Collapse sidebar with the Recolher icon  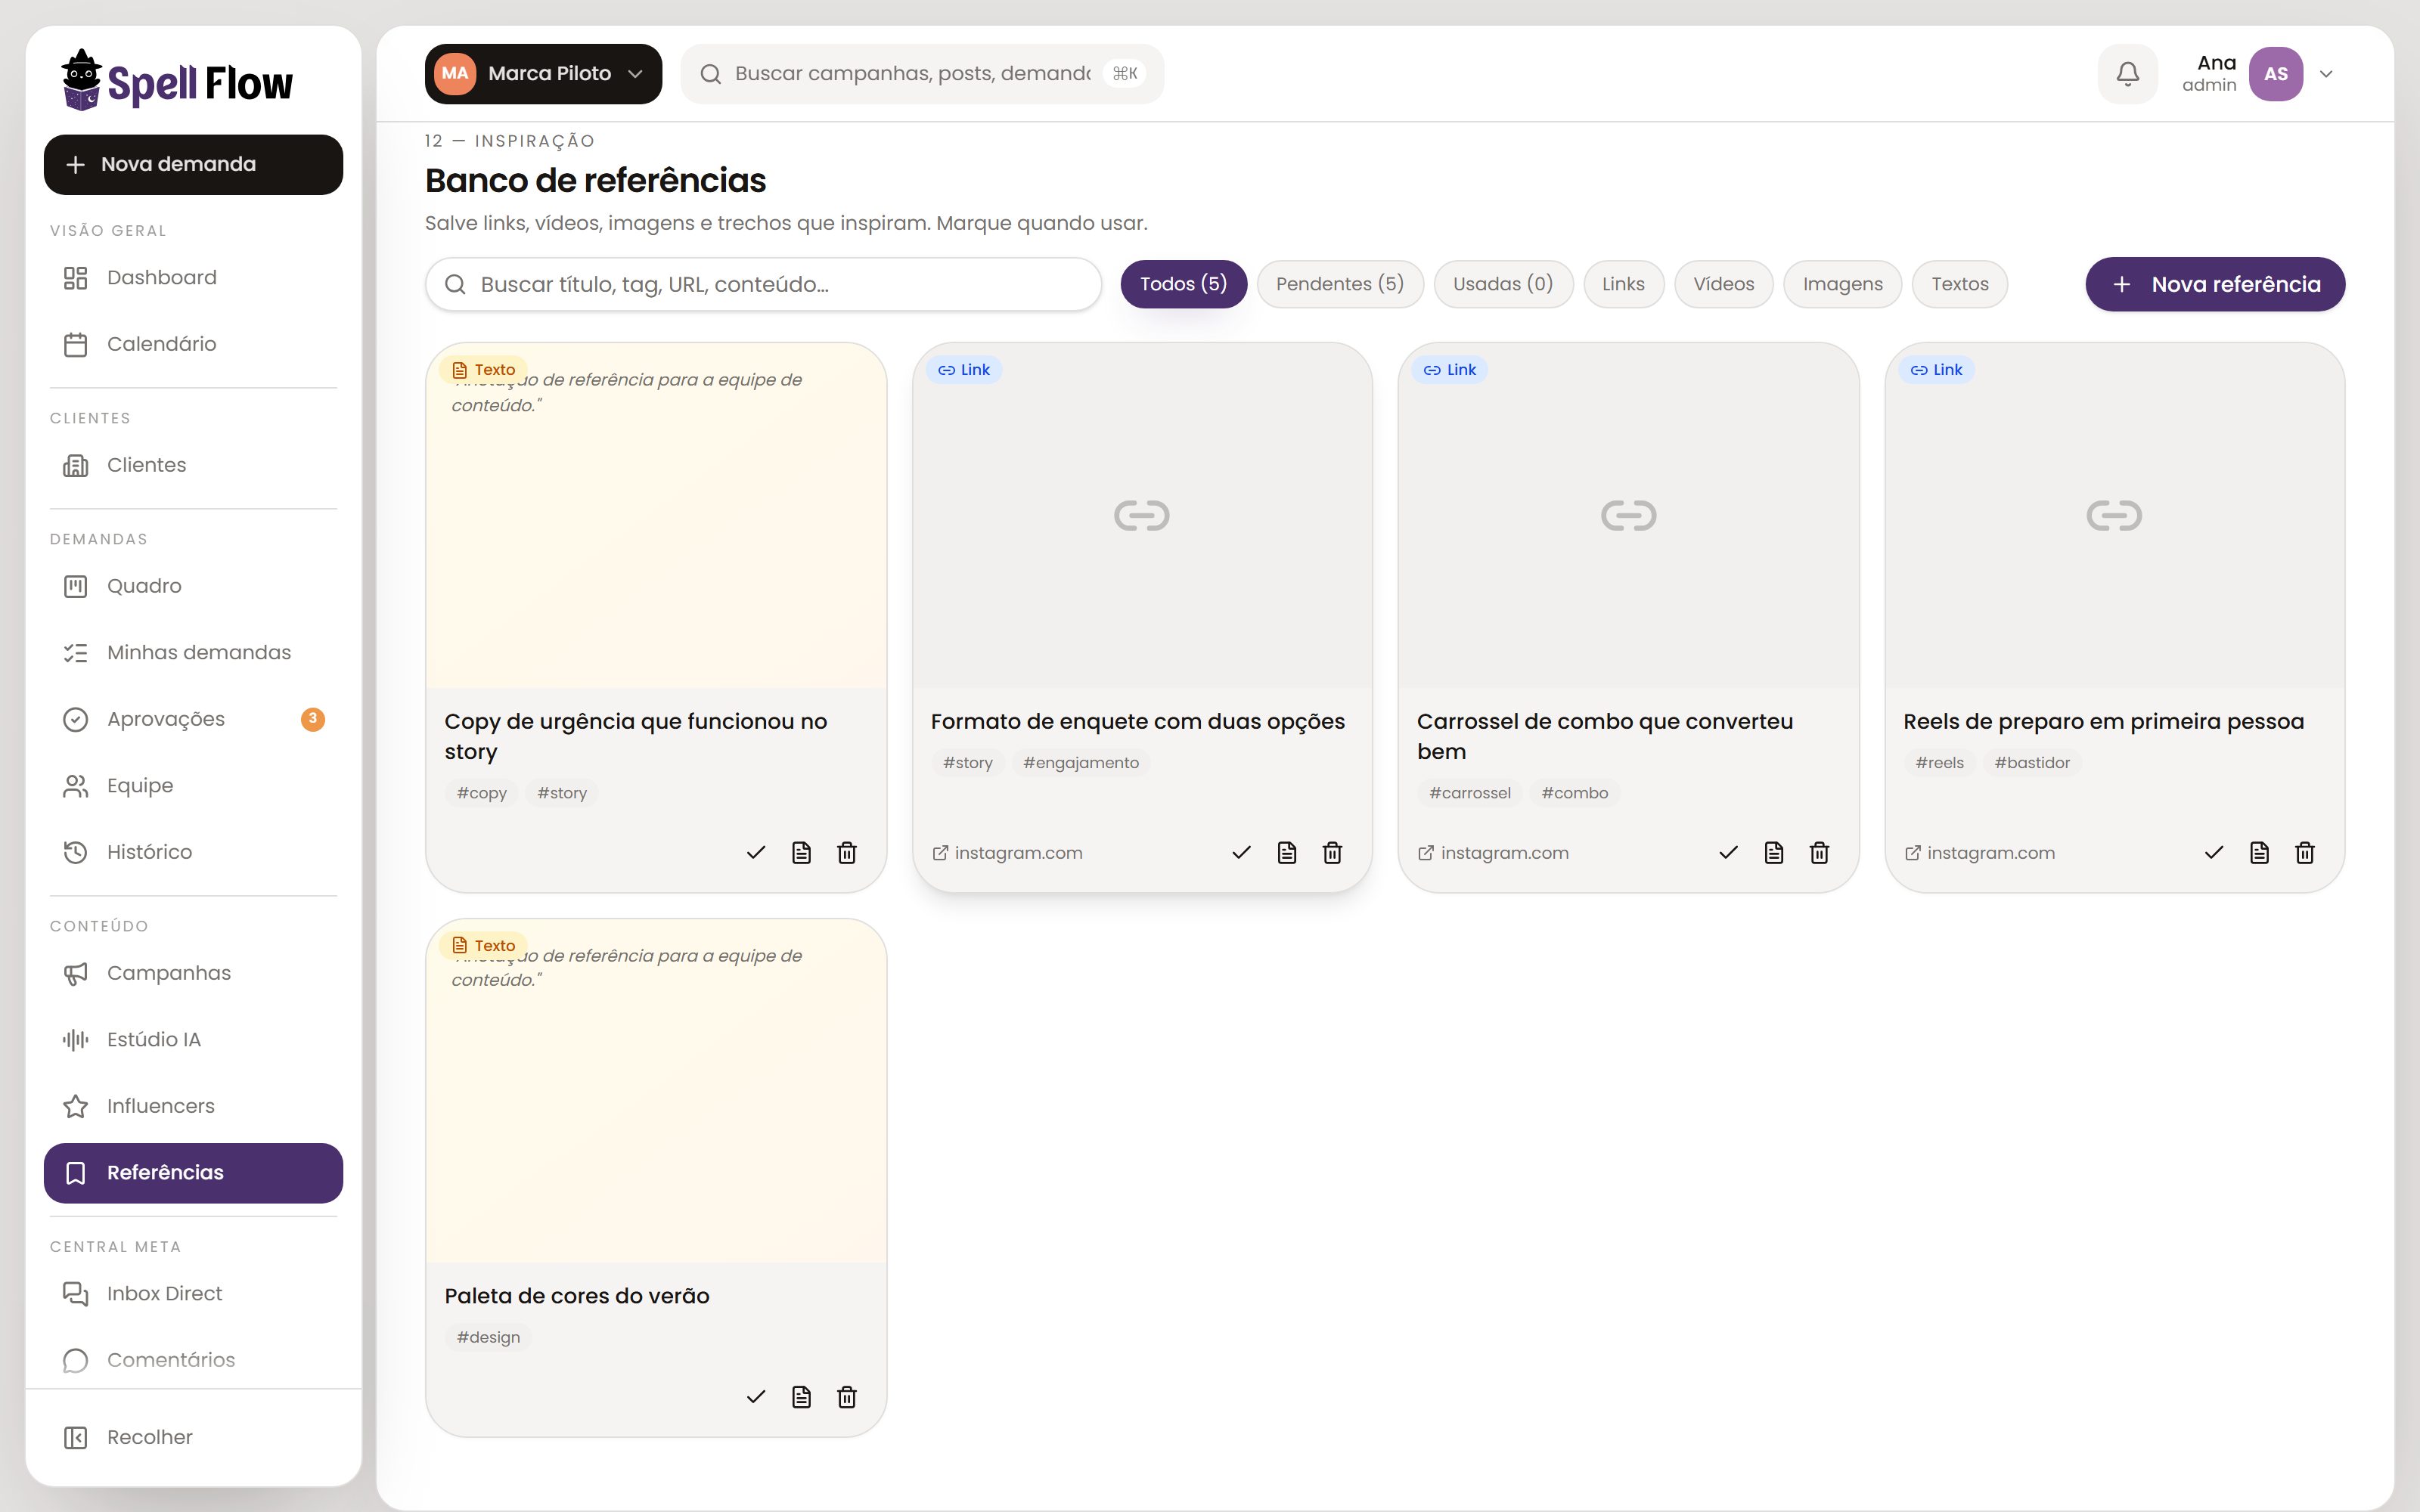coord(76,1437)
